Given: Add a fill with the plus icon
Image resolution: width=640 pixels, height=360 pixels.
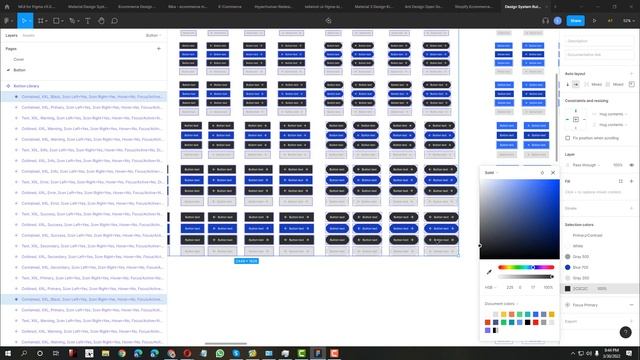Looking at the screenshot, I should point(631,181).
